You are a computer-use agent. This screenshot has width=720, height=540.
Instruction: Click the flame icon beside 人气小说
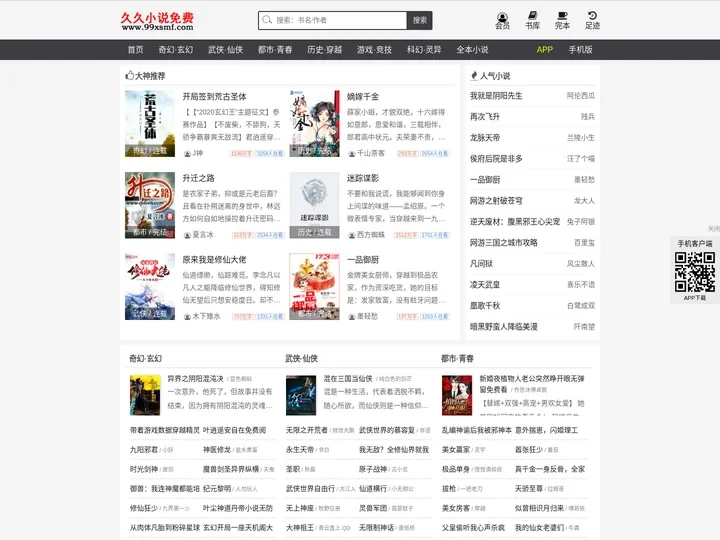coord(474,75)
